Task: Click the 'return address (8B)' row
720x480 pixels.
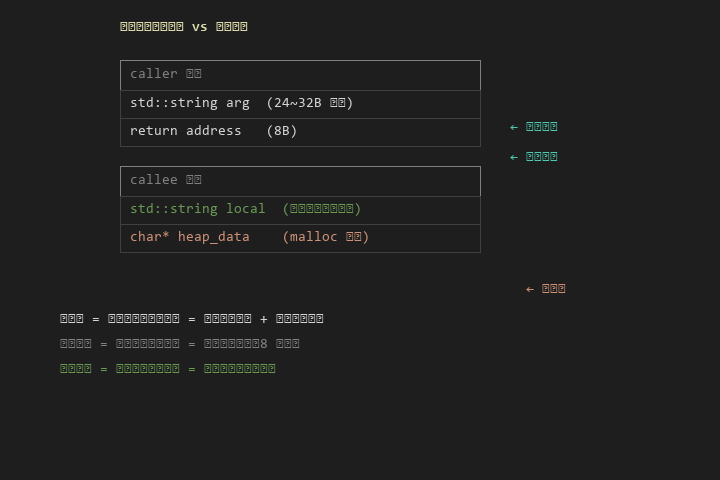Action: (x=300, y=132)
